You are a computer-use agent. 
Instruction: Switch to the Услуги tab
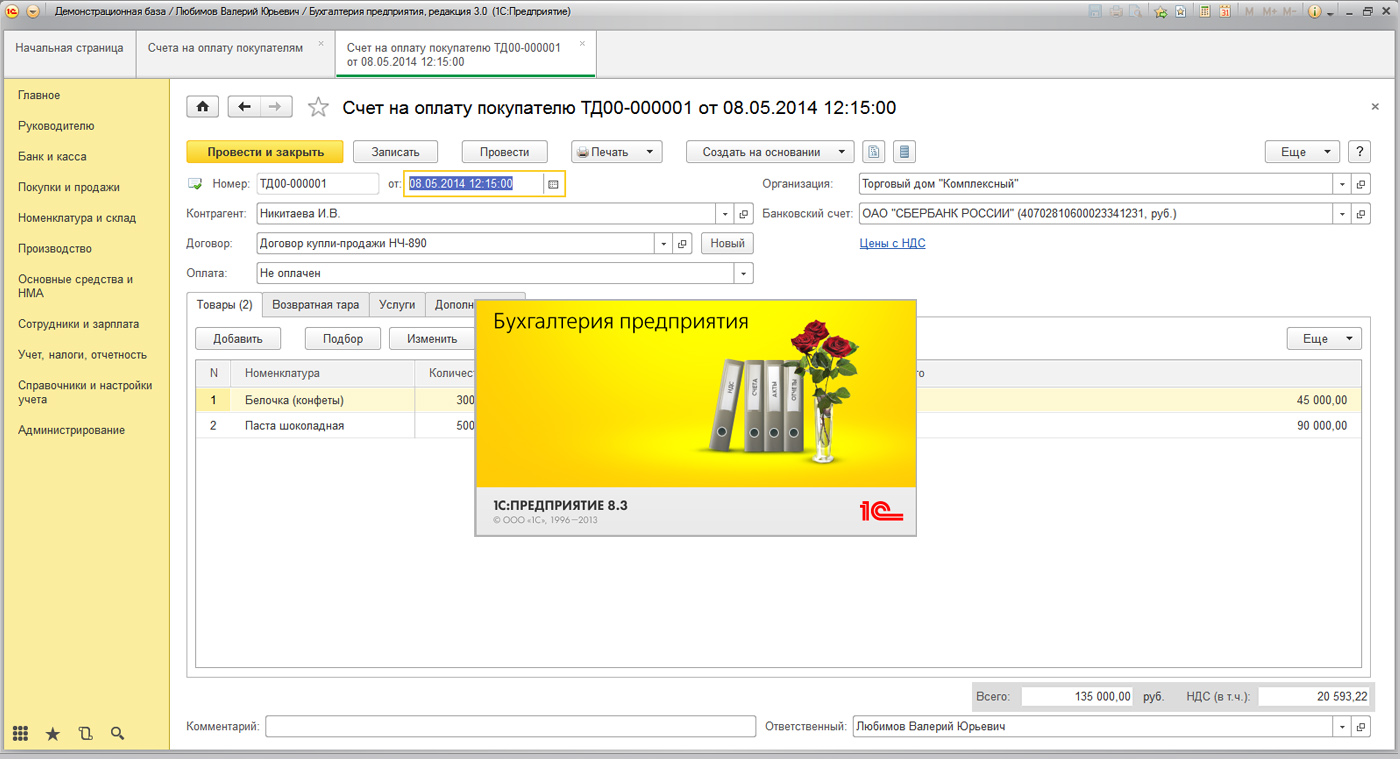tap(397, 304)
